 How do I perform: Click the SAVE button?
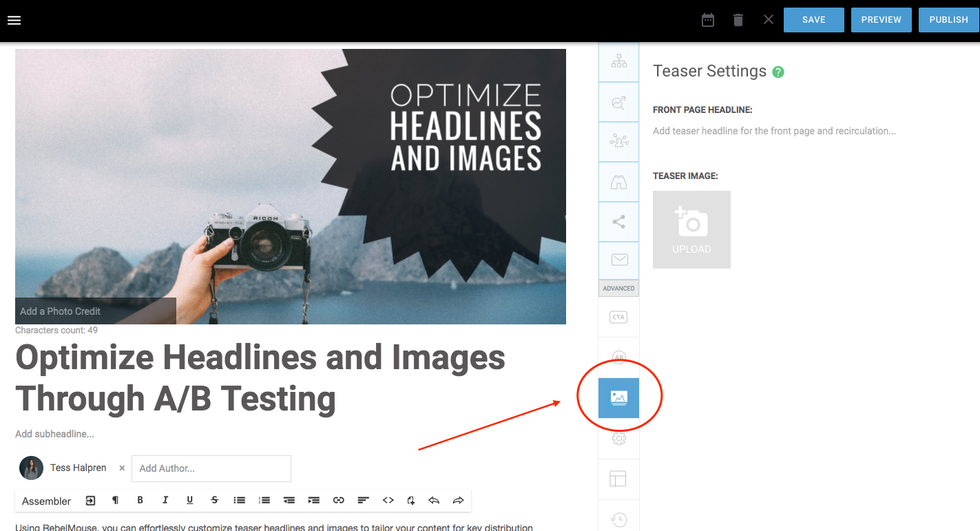coord(814,20)
